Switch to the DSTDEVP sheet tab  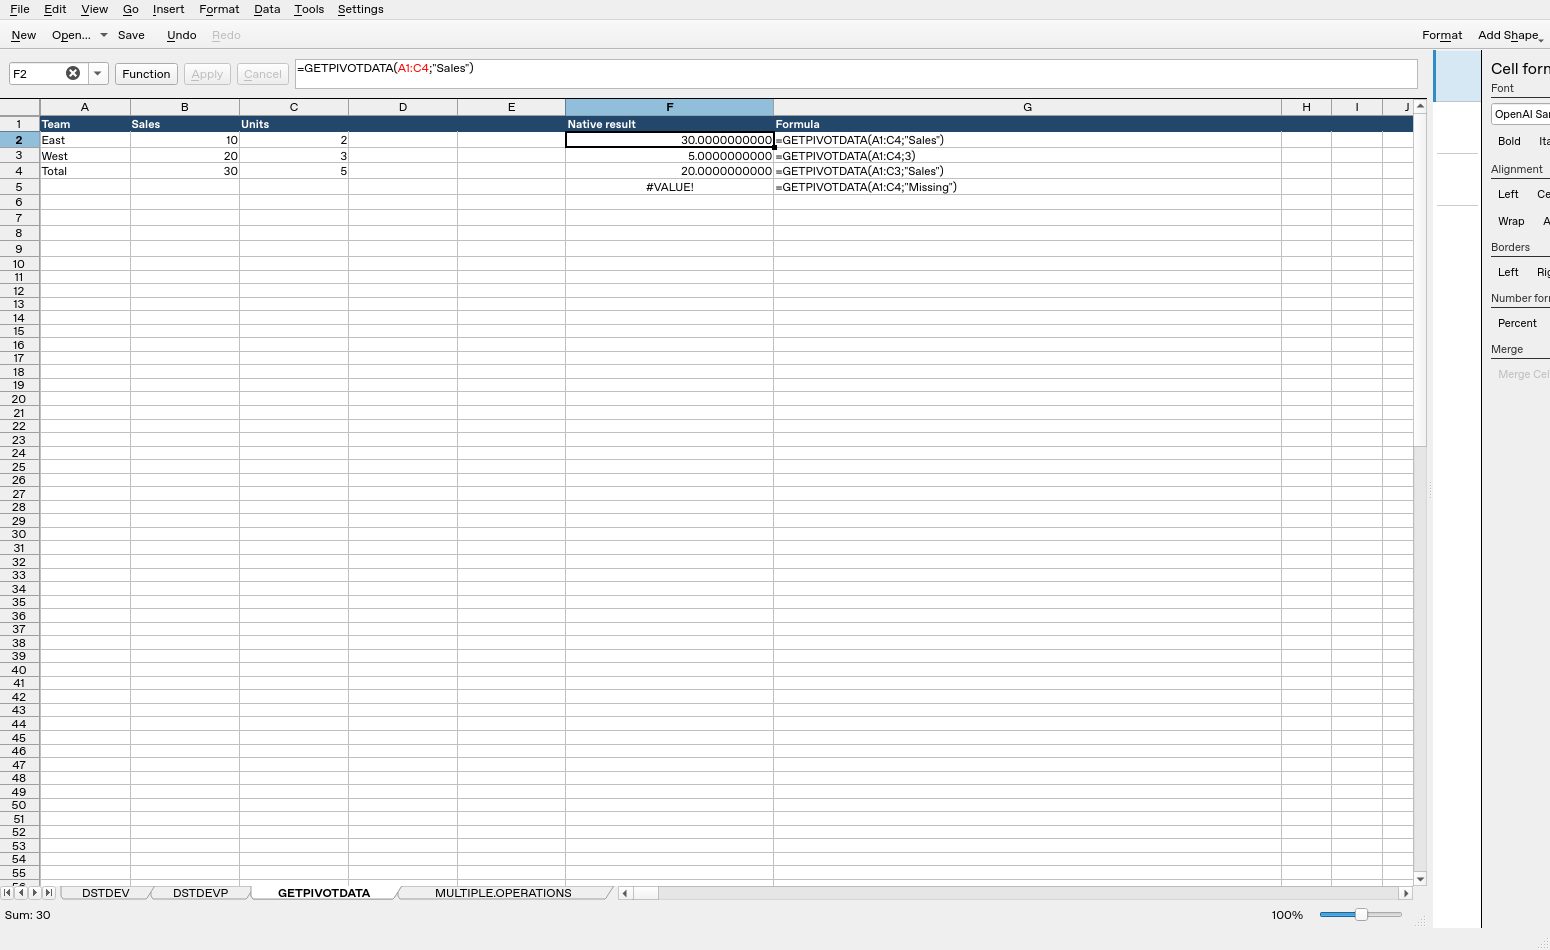tap(200, 893)
